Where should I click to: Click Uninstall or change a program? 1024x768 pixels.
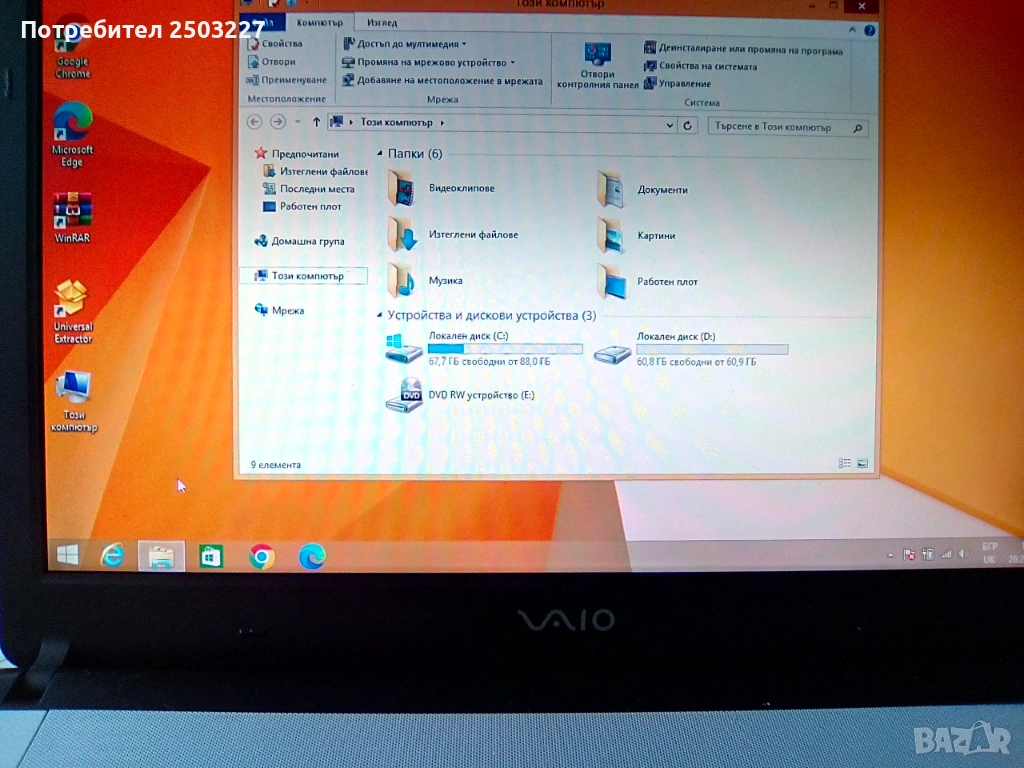pyautogui.click(x=743, y=50)
